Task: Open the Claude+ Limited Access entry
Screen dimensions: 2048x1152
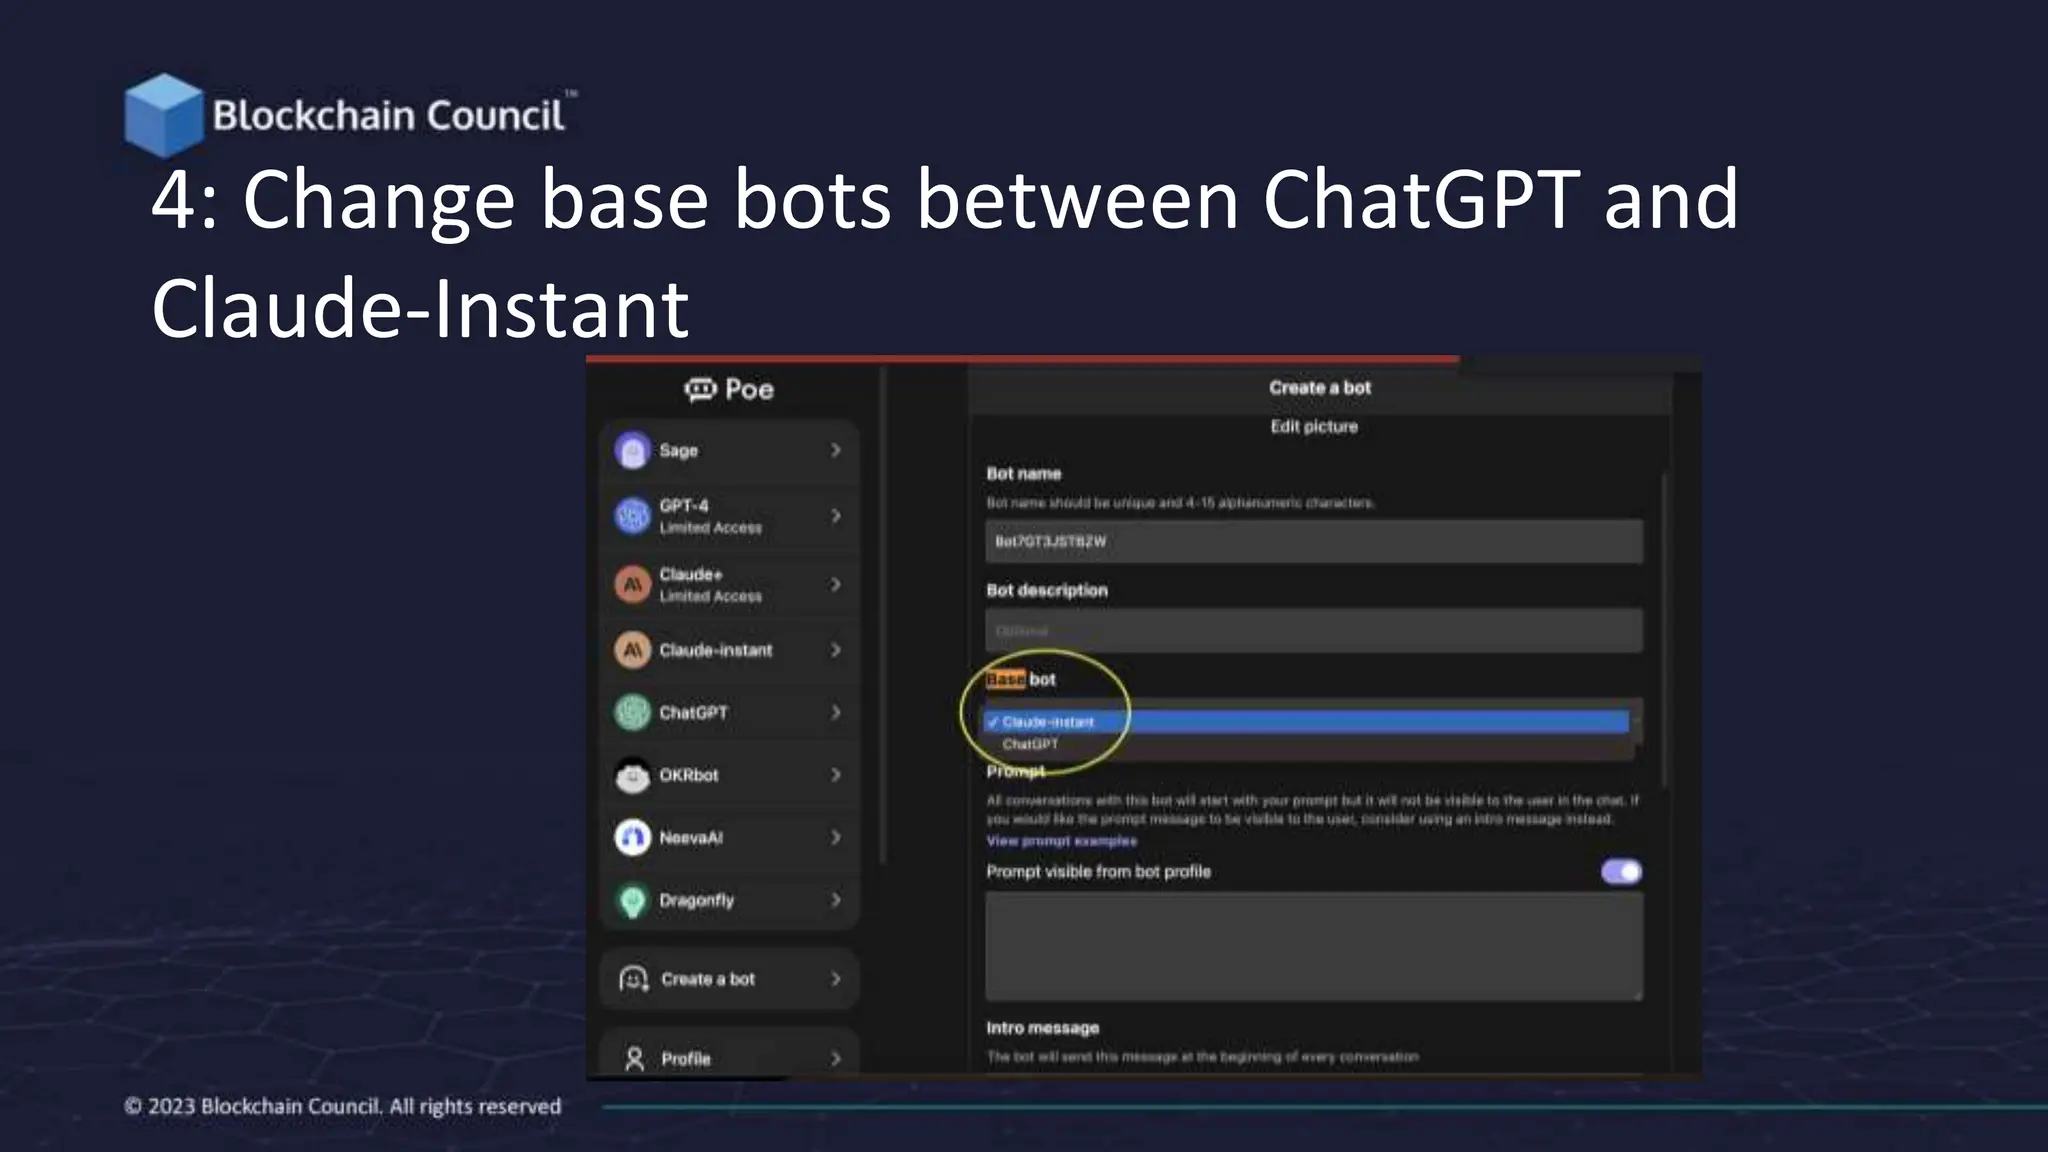Action: [729, 584]
